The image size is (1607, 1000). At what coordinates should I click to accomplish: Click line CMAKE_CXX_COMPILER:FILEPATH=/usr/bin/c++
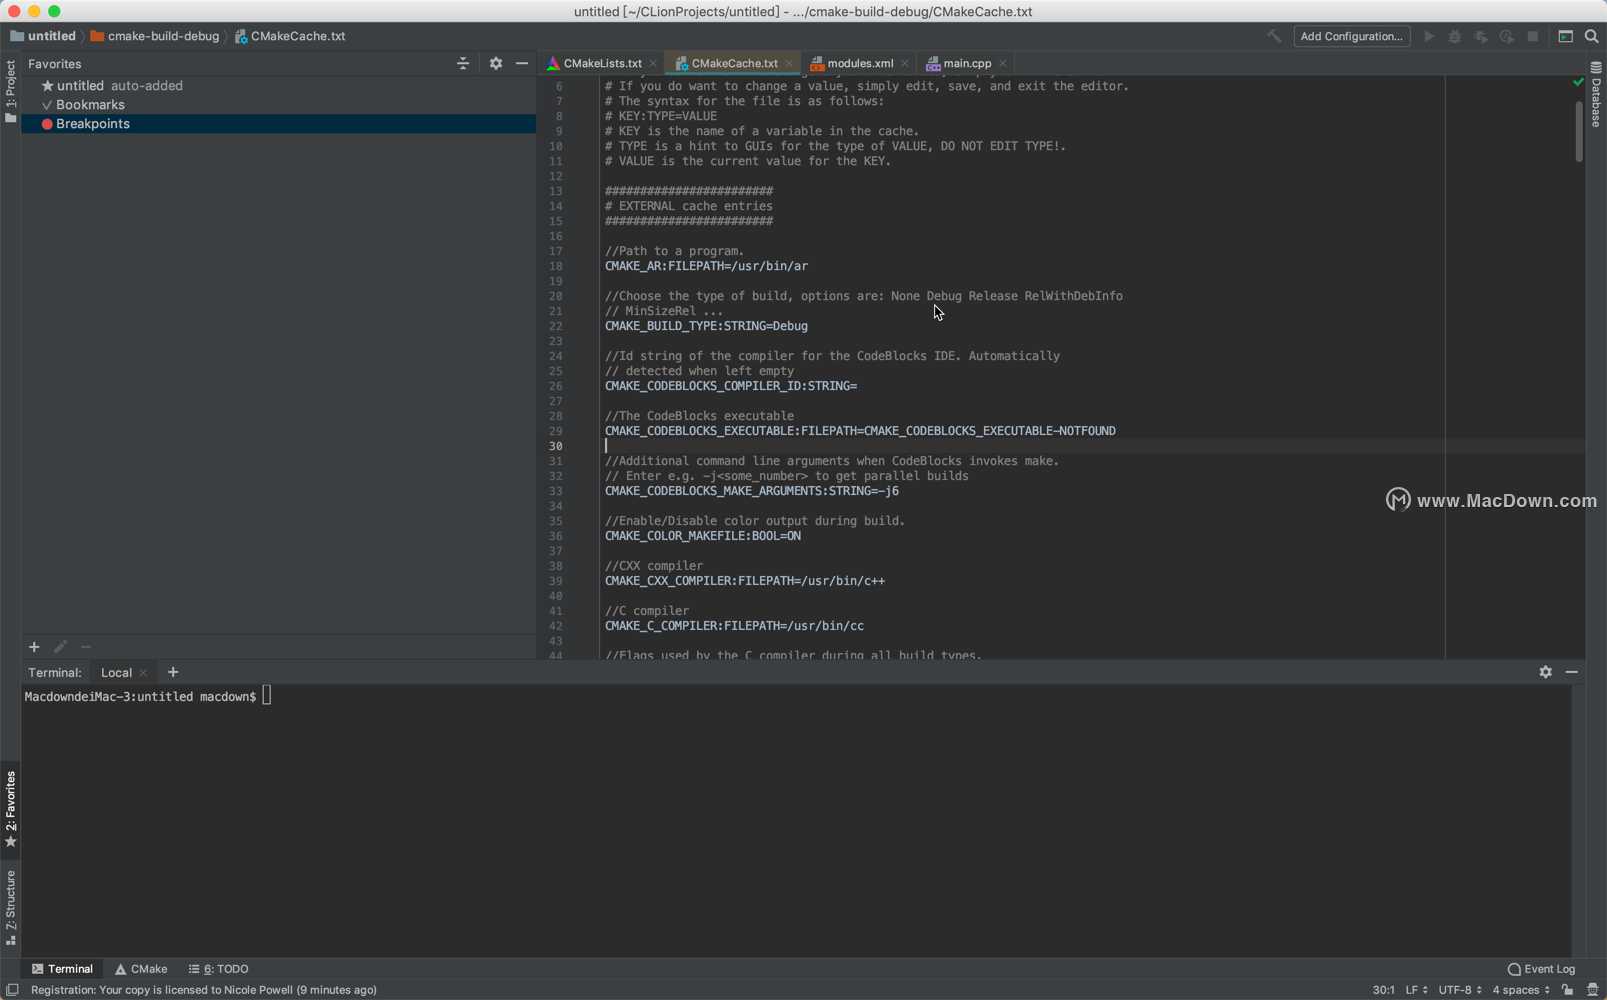(744, 581)
